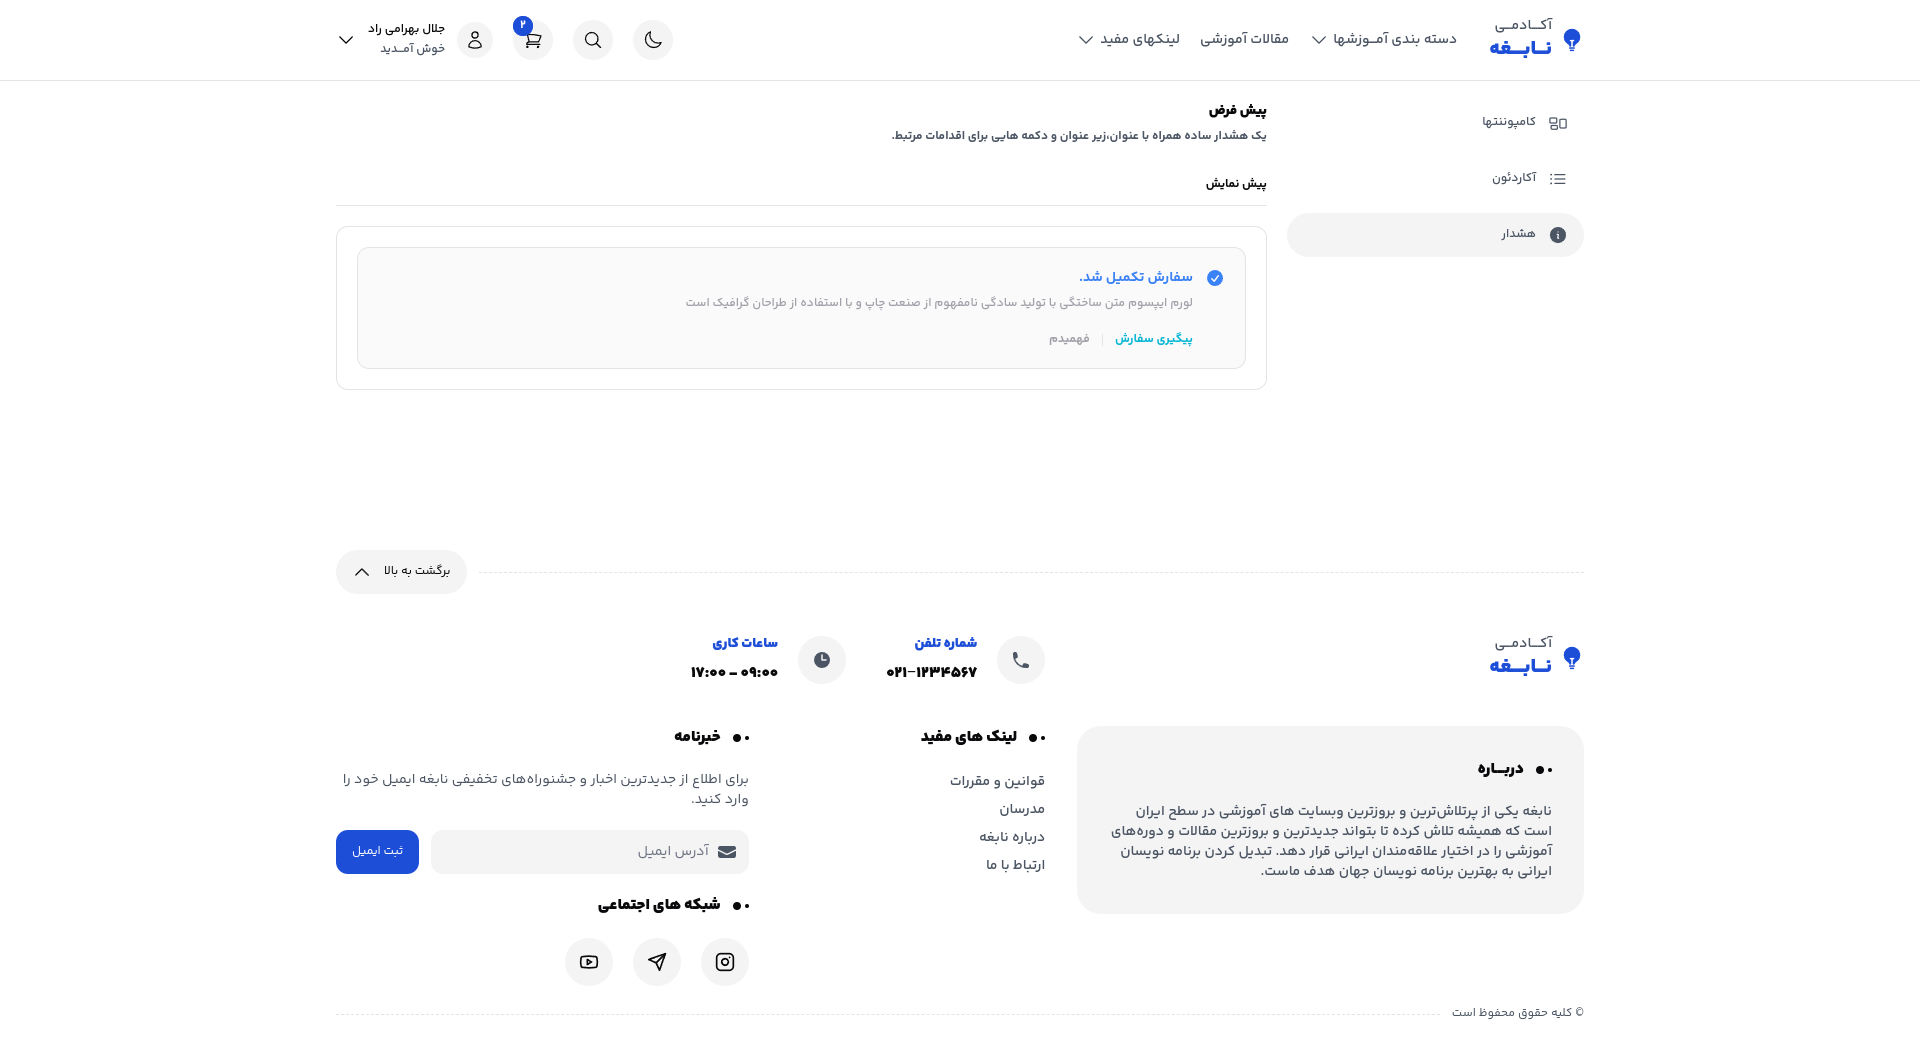Open the Telegram social icon

click(657, 962)
